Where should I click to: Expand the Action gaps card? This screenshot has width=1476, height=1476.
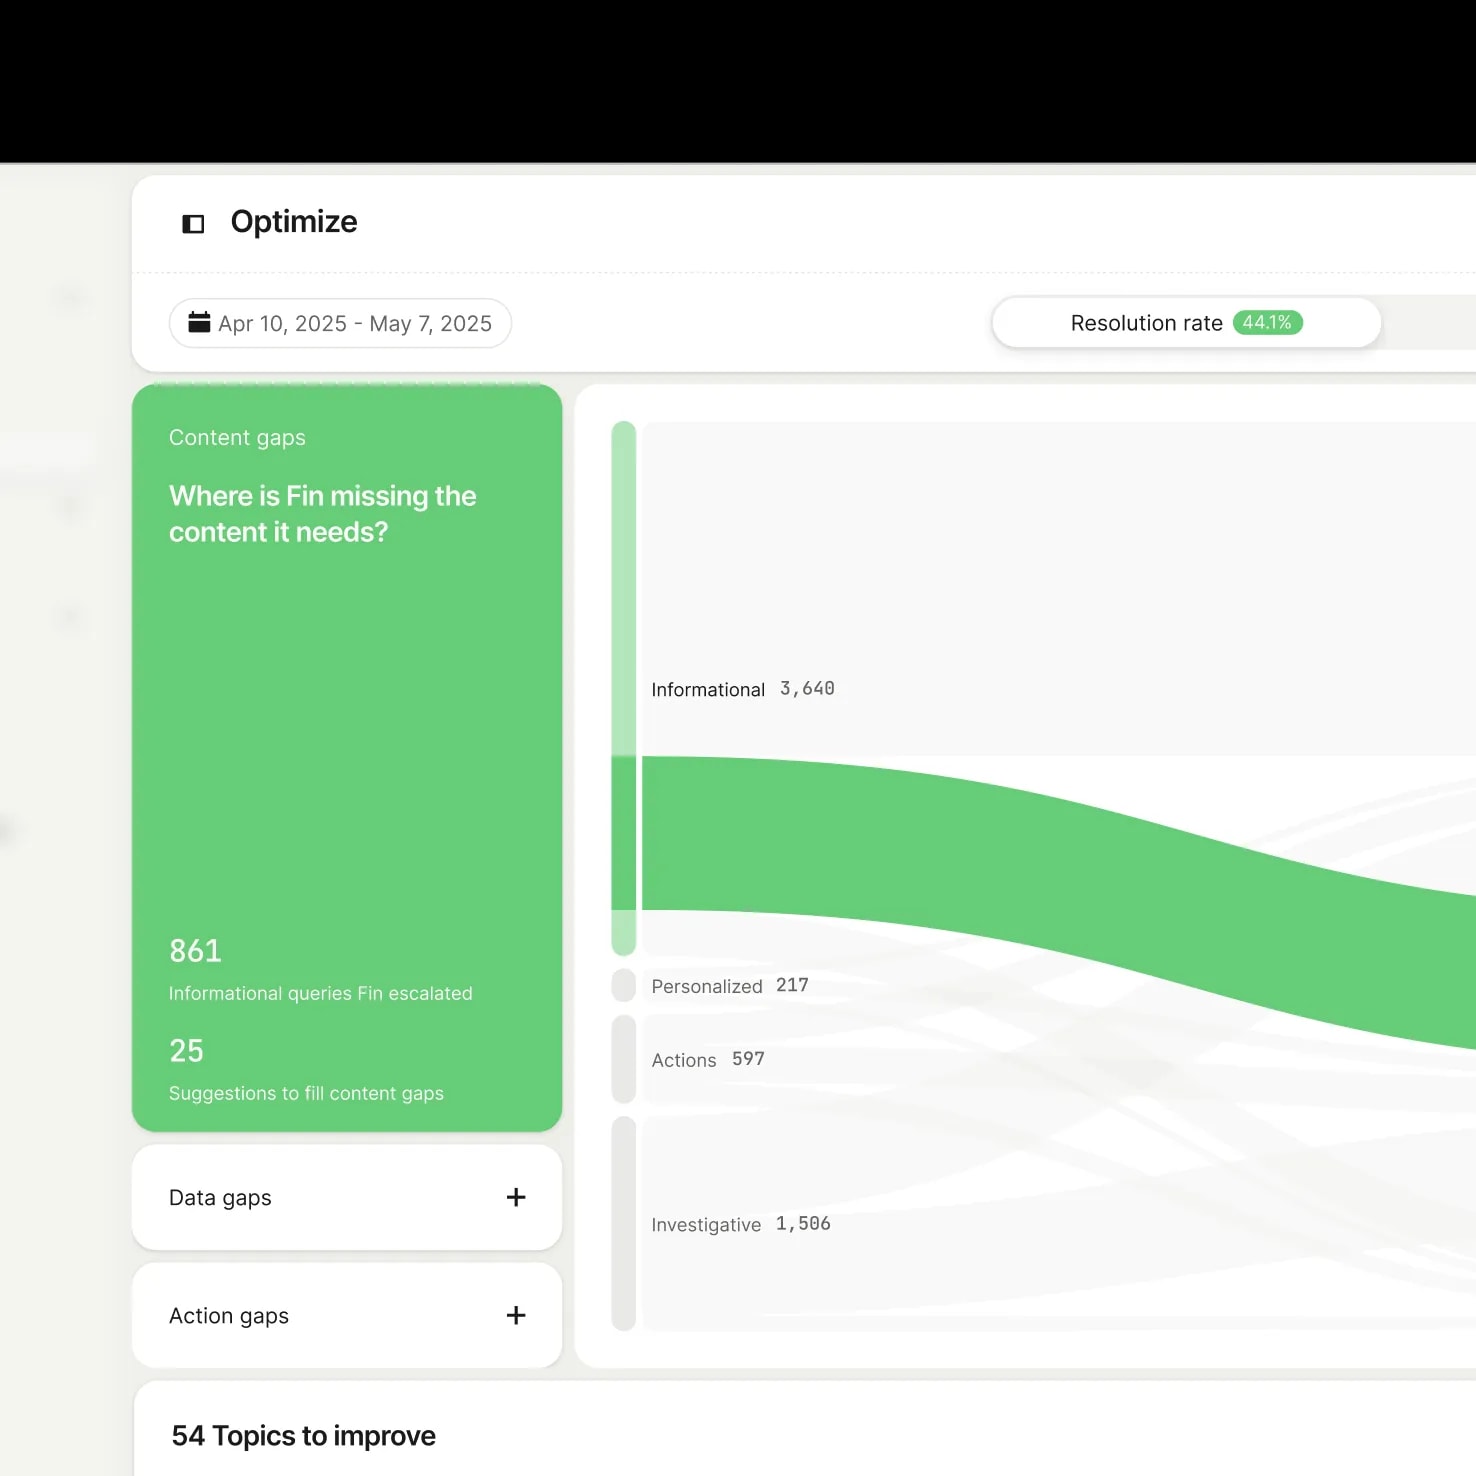click(x=347, y=1315)
